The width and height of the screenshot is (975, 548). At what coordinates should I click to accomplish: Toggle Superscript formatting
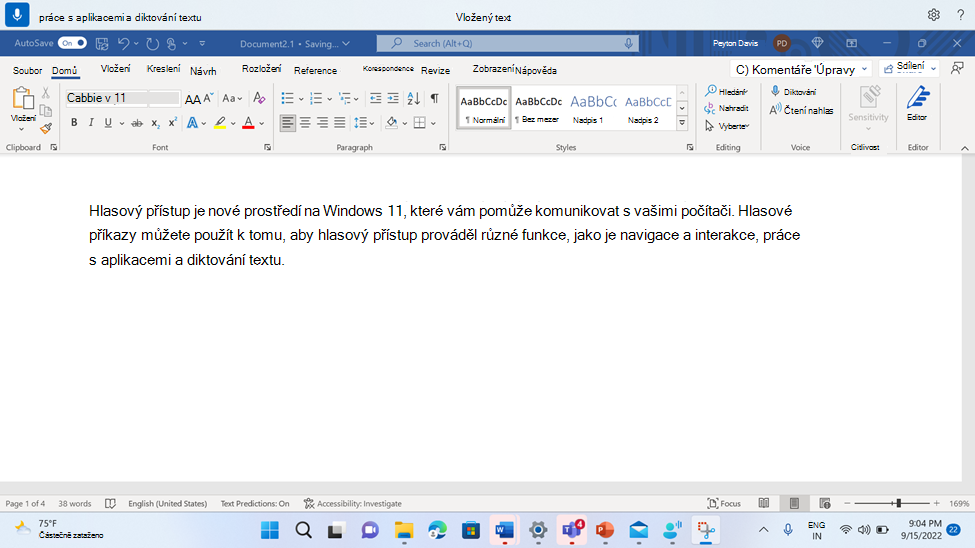click(x=173, y=123)
